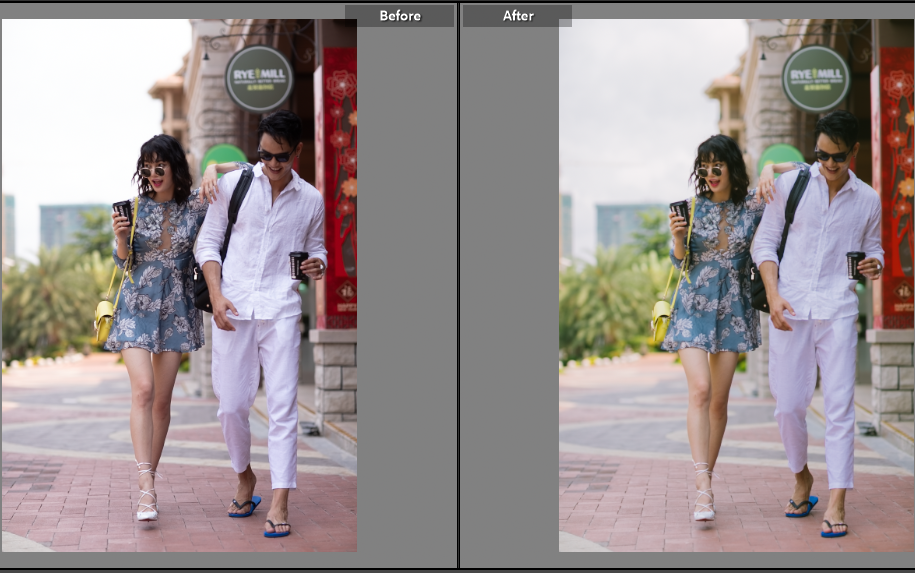Click the After label
The height and width of the screenshot is (573, 915).
point(517,16)
